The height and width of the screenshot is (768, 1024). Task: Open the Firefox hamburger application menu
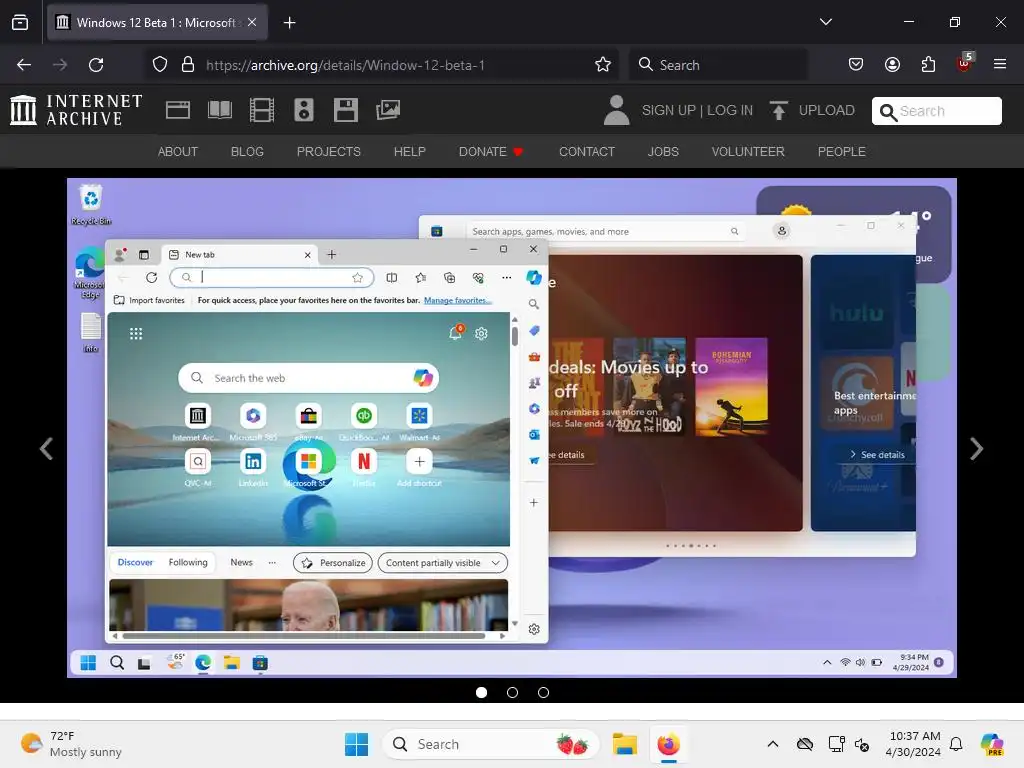[x=1000, y=65]
